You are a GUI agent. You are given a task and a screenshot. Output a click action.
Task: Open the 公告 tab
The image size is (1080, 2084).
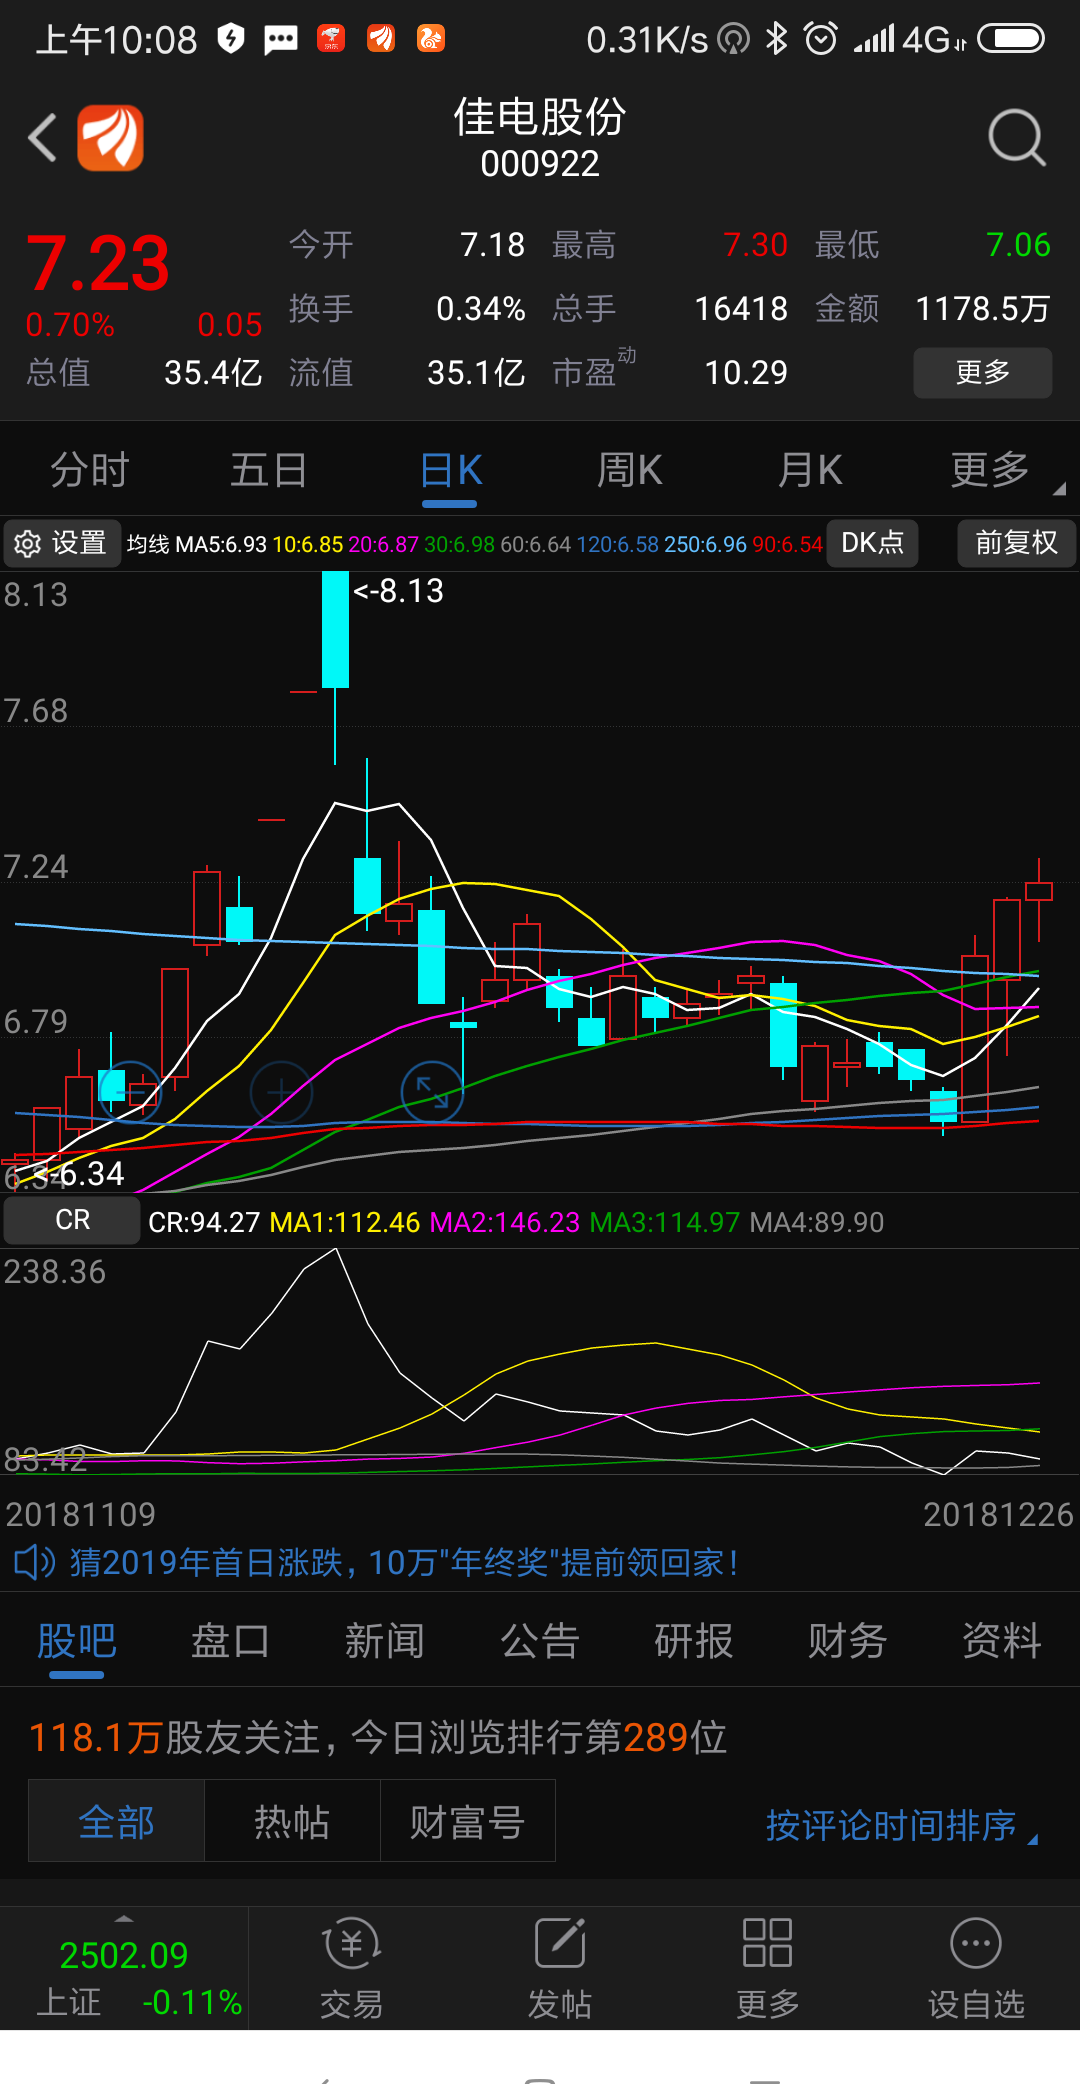[540, 1641]
